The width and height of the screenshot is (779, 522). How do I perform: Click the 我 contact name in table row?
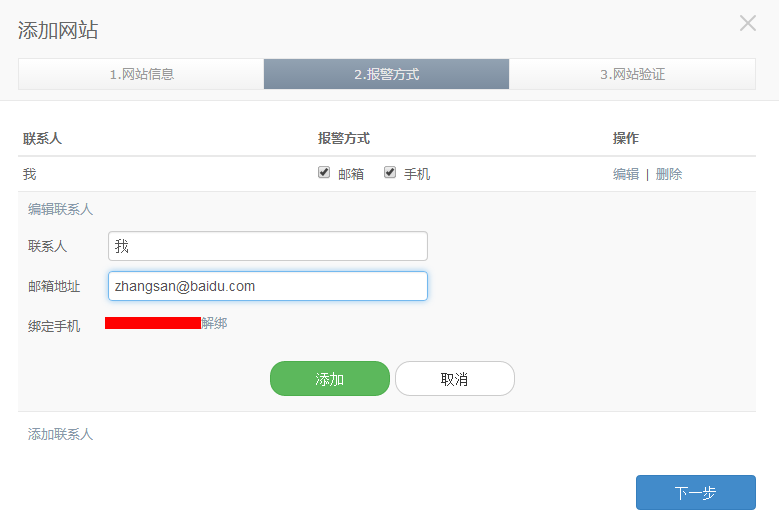(x=29, y=174)
